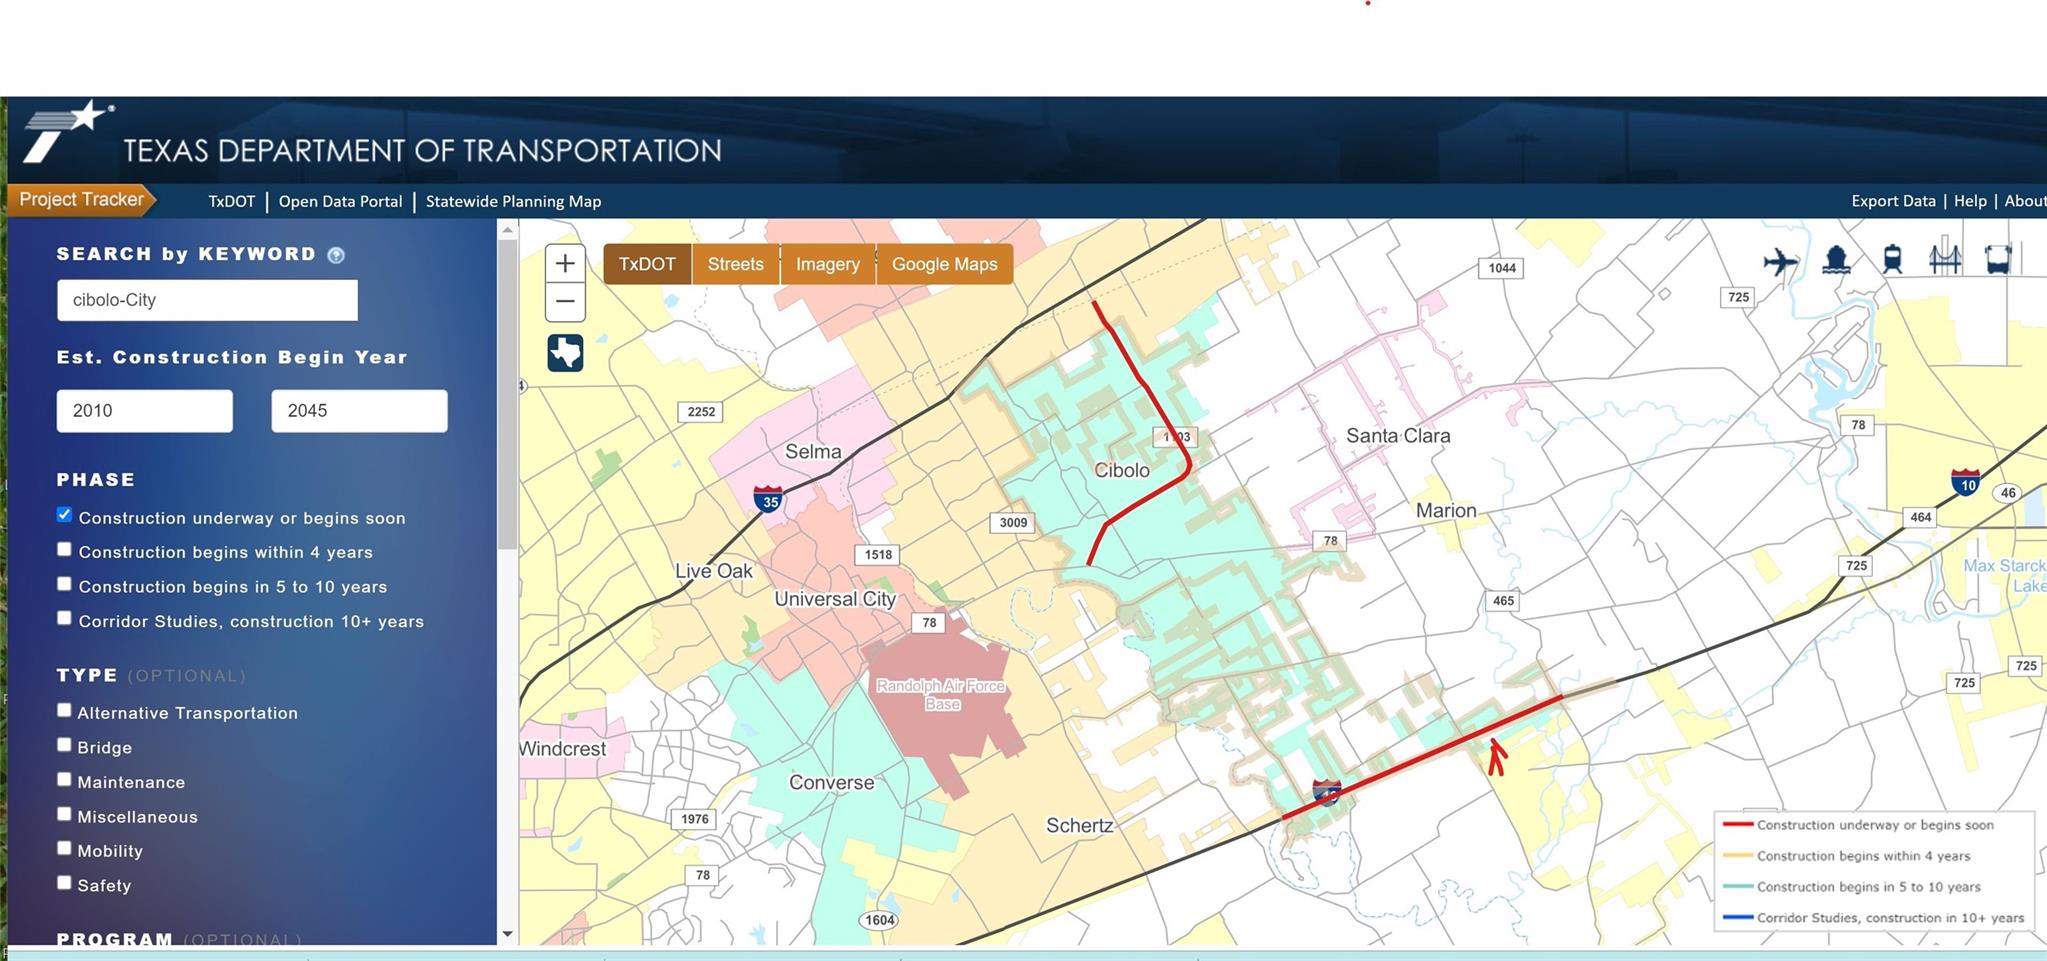The image size is (2047, 961).
Task: Click the Cibolo city label on map
Action: [1122, 470]
